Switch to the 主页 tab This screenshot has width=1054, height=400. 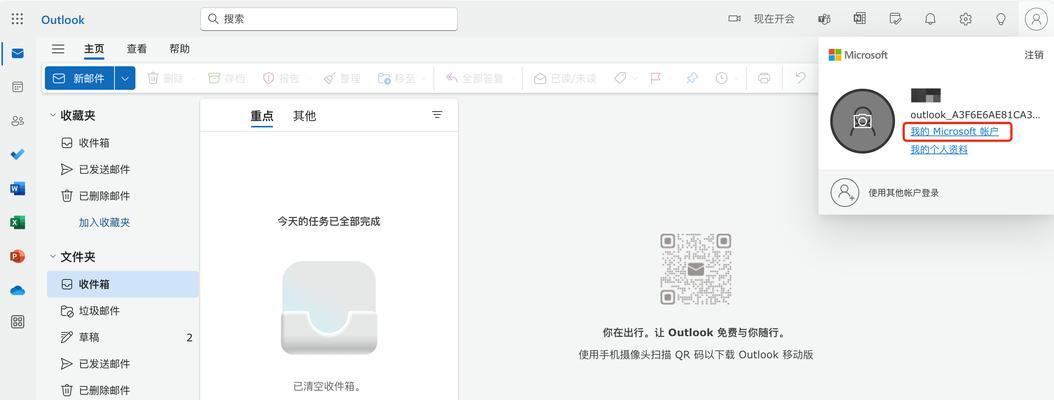[x=94, y=49]
